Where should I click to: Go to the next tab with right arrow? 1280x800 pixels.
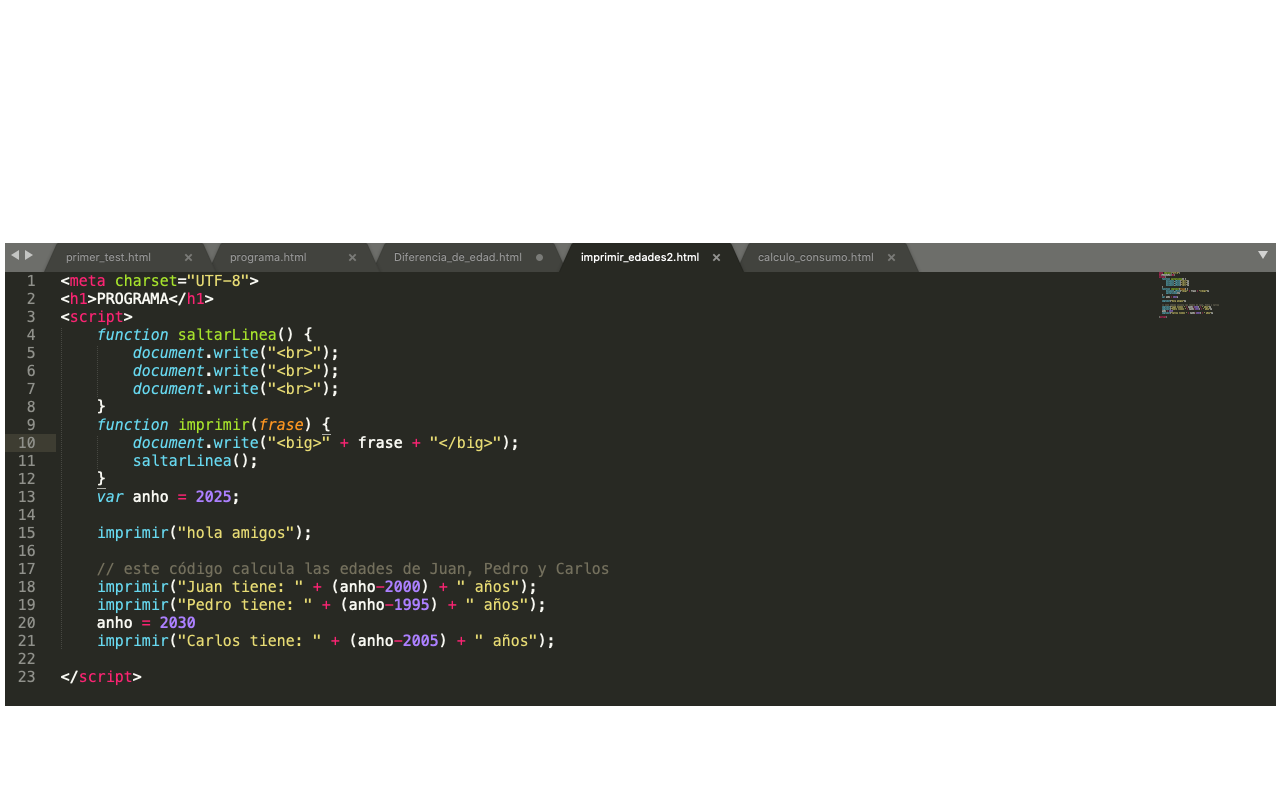[29, 256]
